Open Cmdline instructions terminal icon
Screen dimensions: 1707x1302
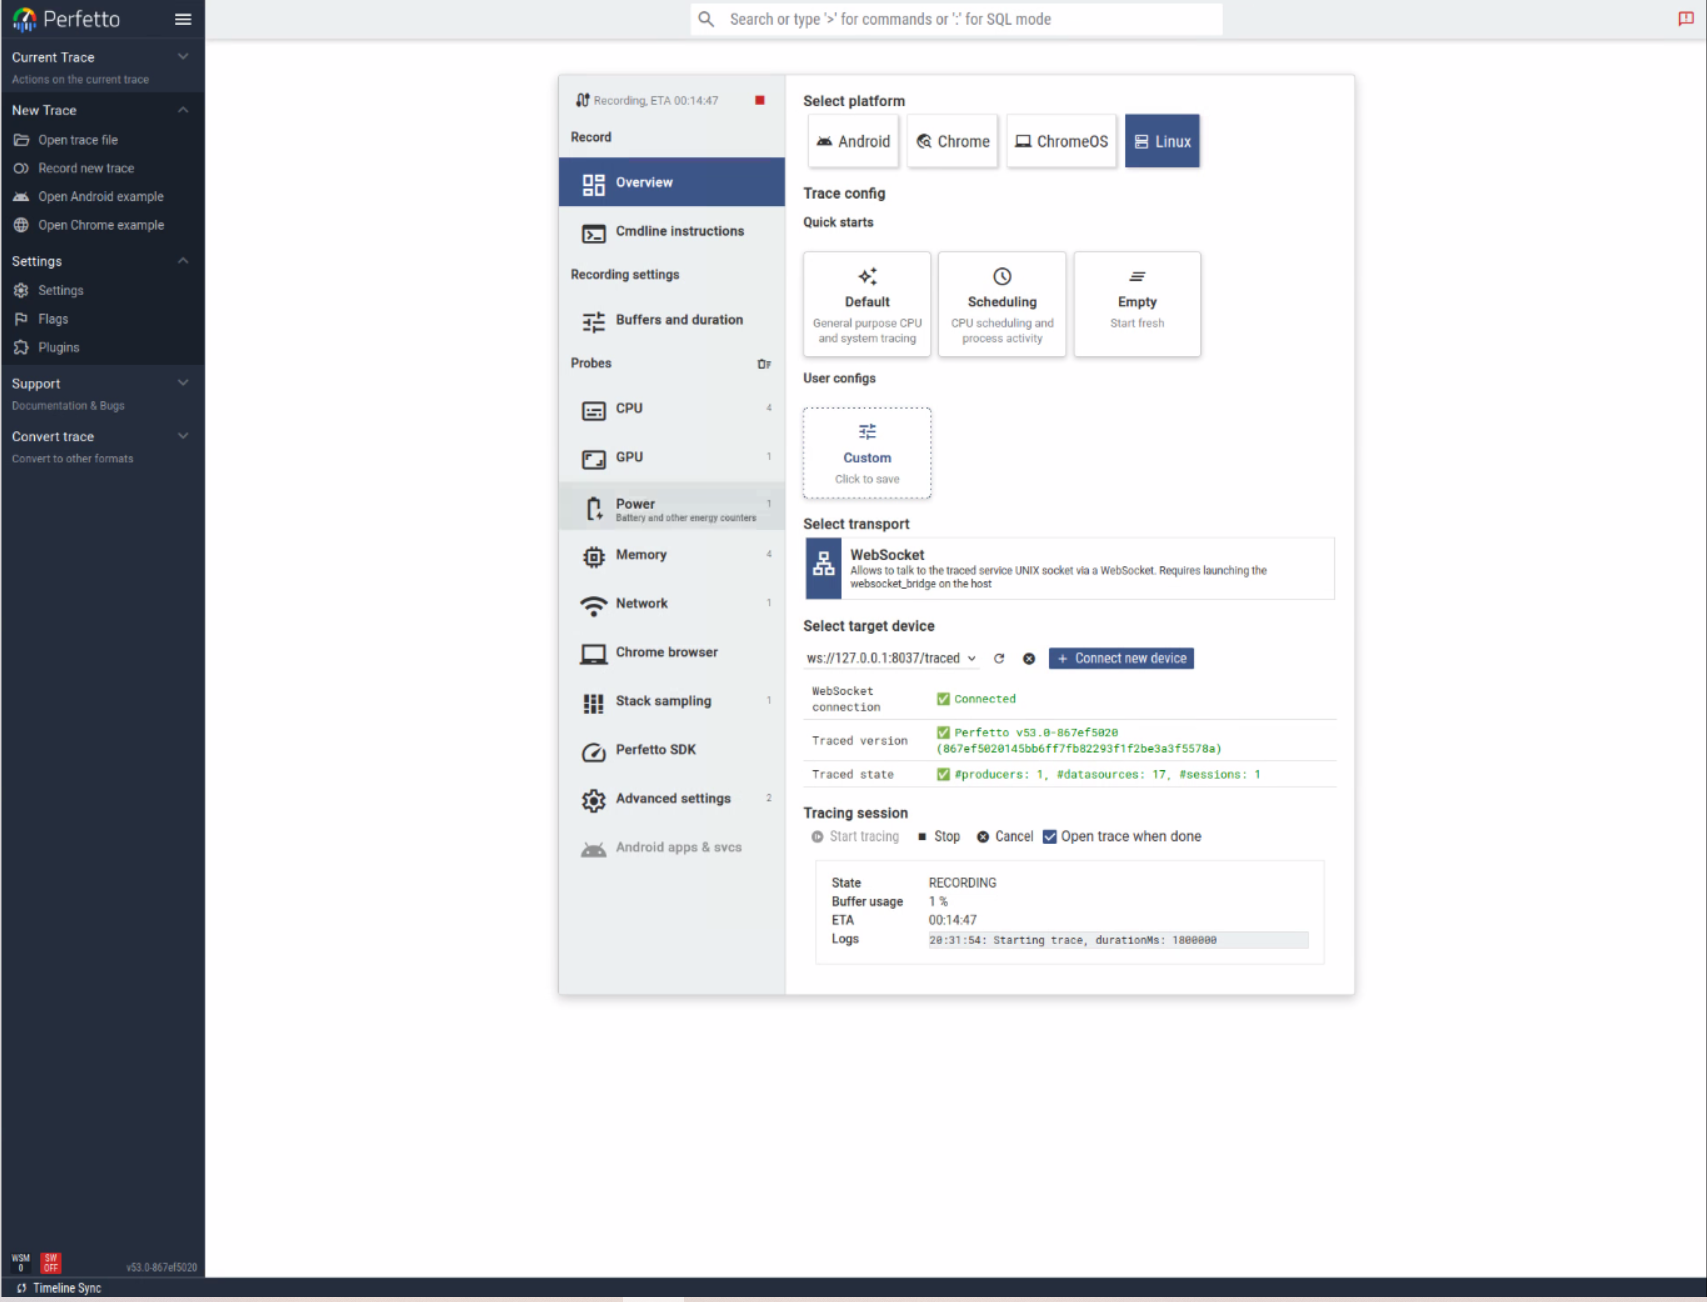point(593,233)
